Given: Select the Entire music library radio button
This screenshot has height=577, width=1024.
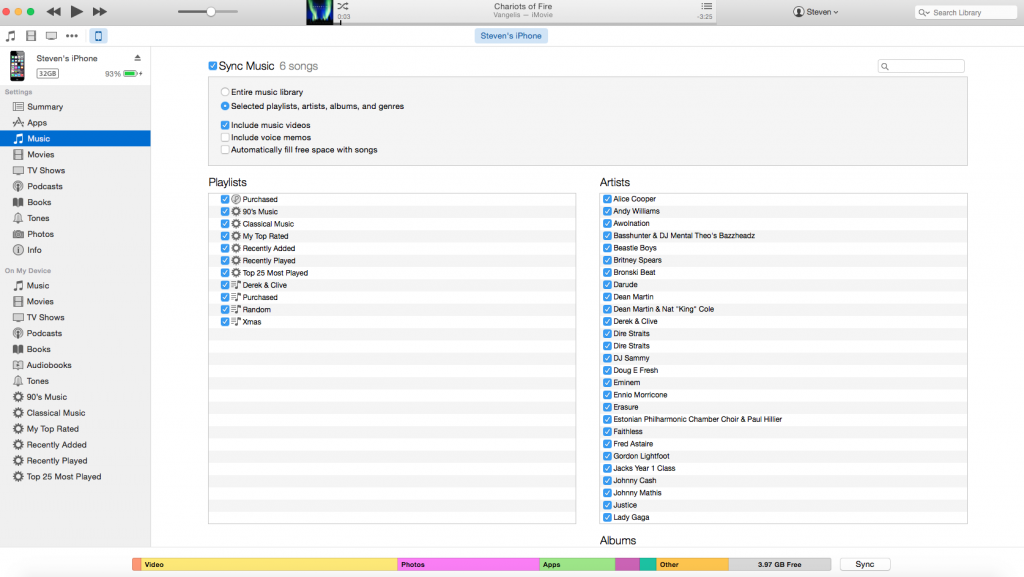Looking at the screenshot, I should point(224,92).
